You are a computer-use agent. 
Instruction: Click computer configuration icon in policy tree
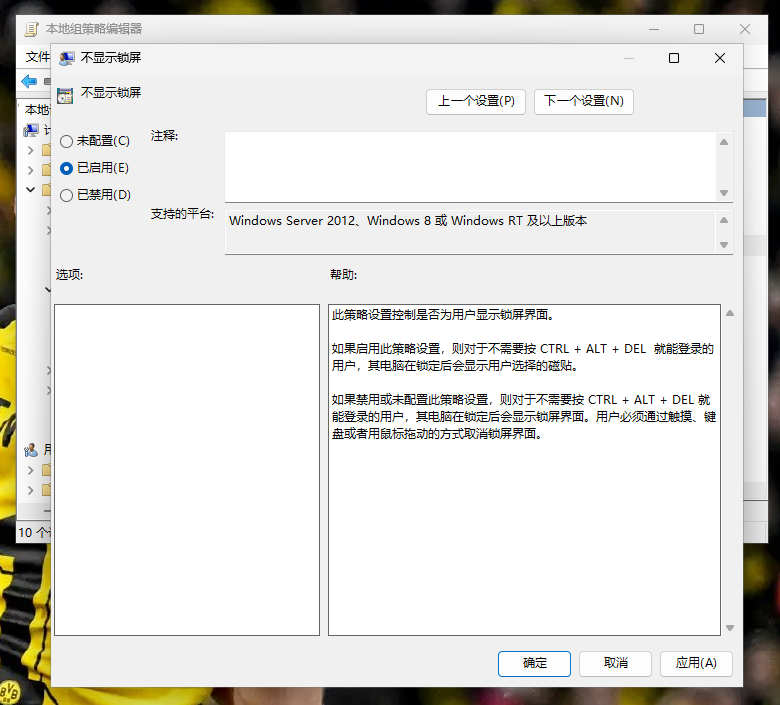[31, 130]
